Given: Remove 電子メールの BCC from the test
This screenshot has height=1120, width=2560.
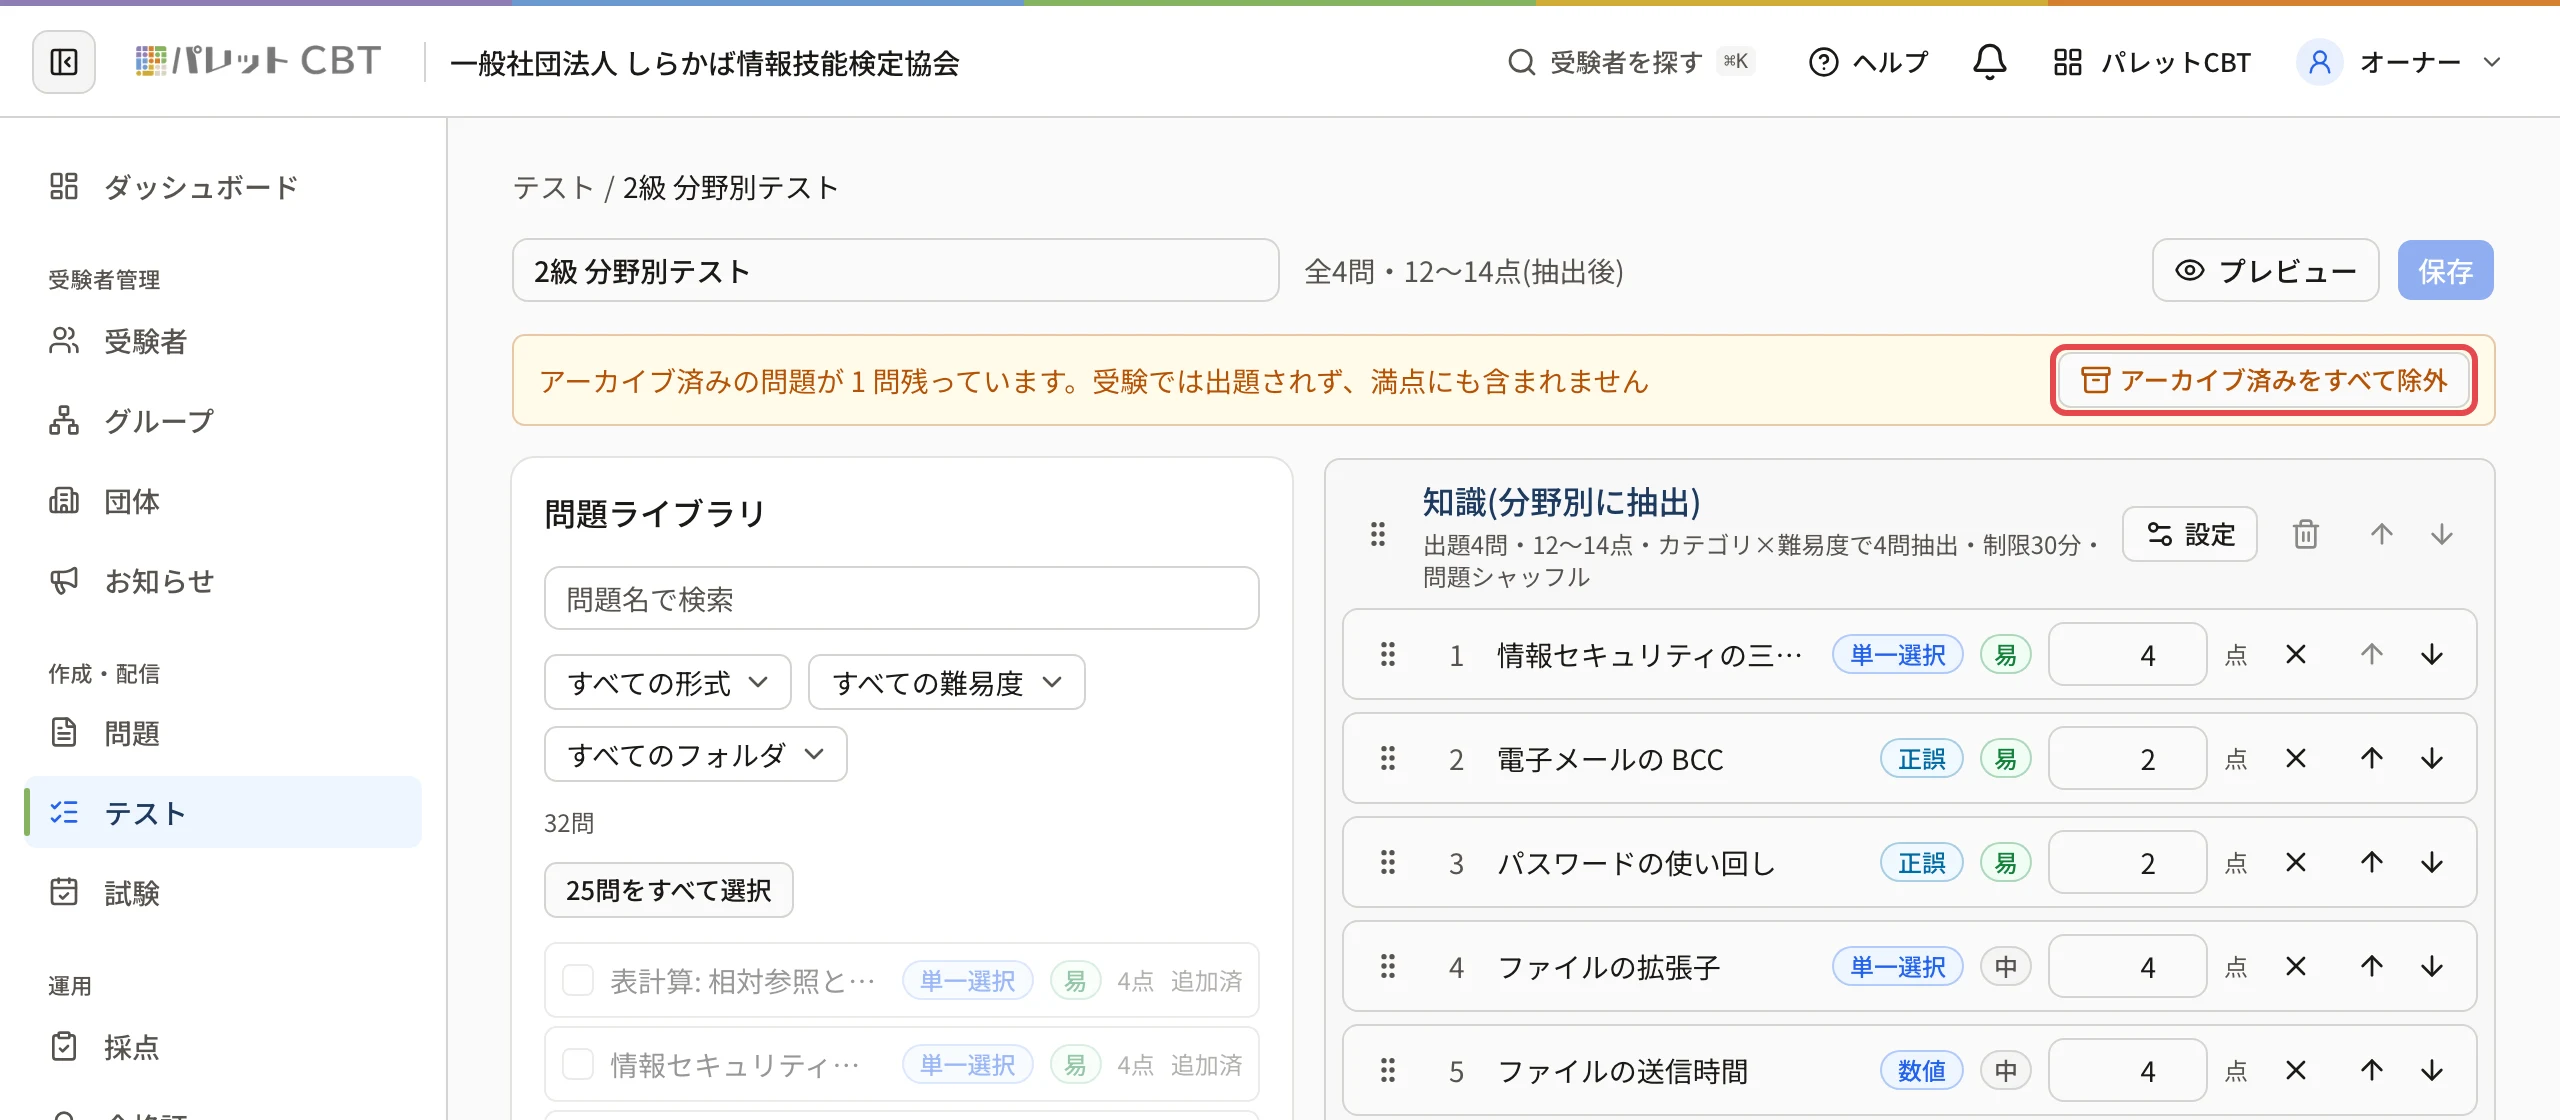Looking at the screenshot, I should 2296,759.
